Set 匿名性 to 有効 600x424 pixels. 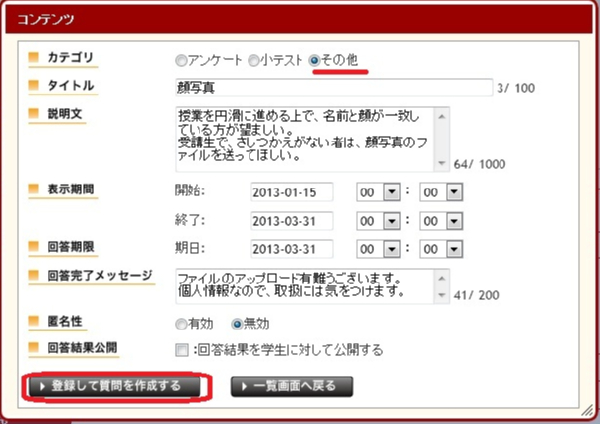[x=180, y=324]
